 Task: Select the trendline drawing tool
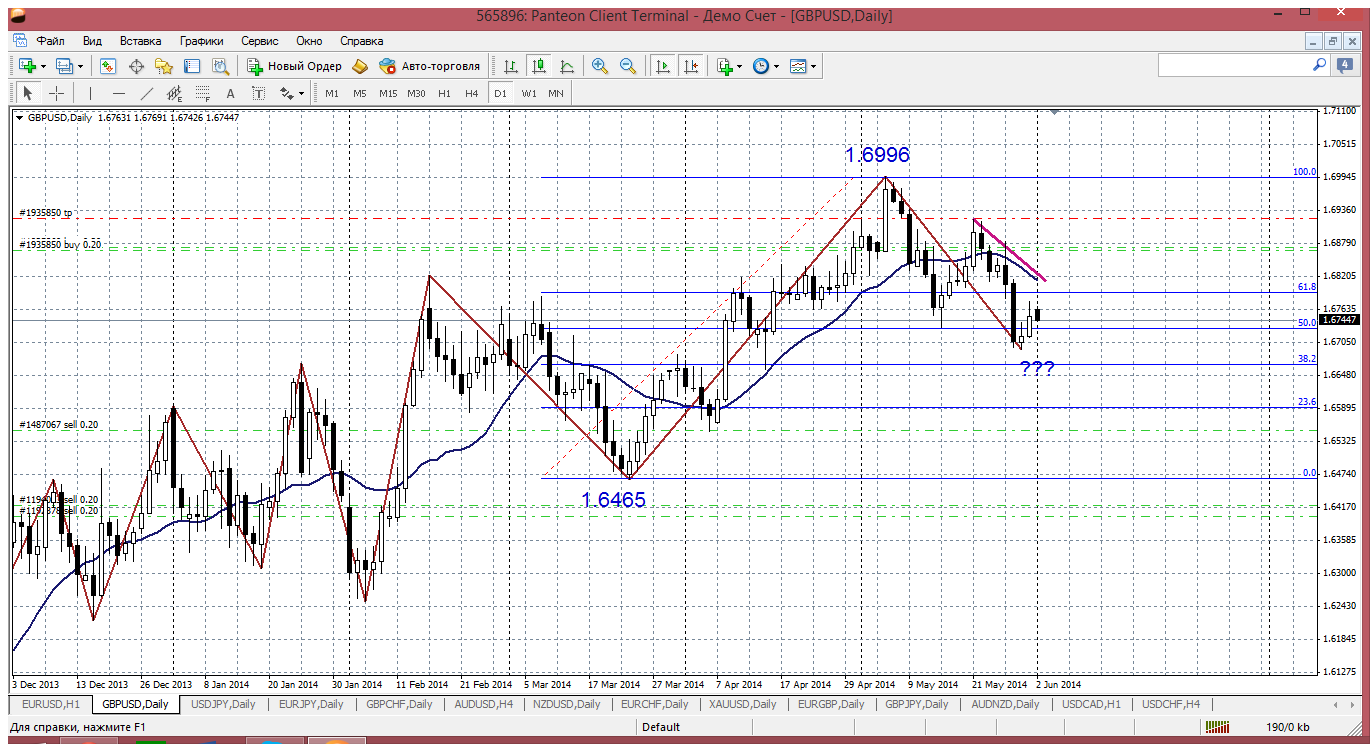(147, 93)
